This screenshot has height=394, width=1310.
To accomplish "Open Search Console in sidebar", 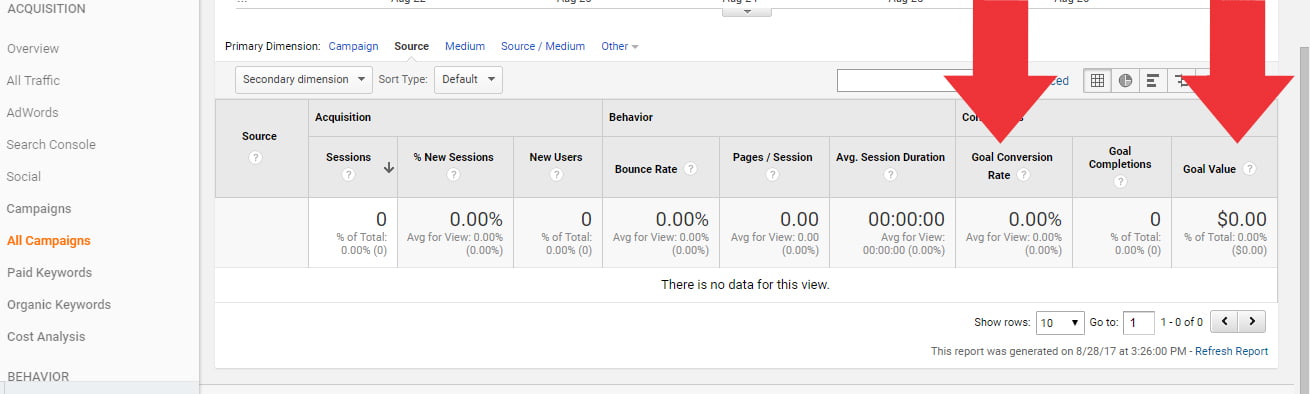I will coord(51,144).
